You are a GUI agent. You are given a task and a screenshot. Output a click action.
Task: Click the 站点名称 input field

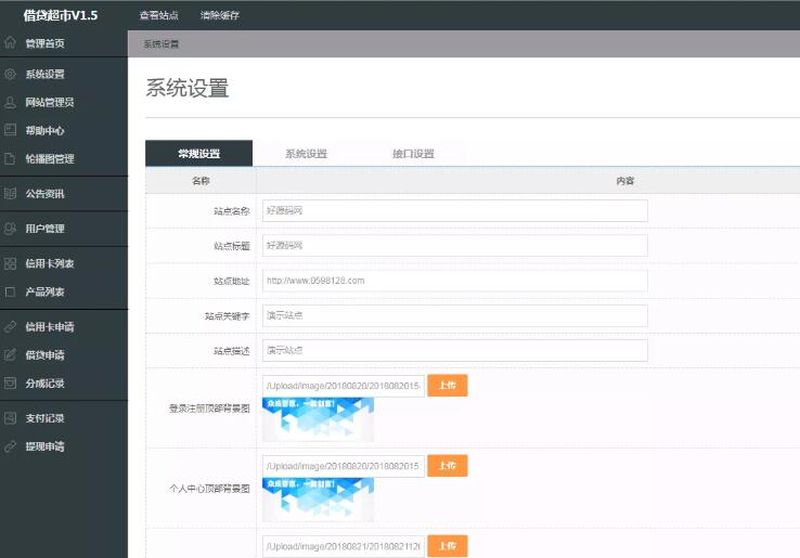pos(455,211)
